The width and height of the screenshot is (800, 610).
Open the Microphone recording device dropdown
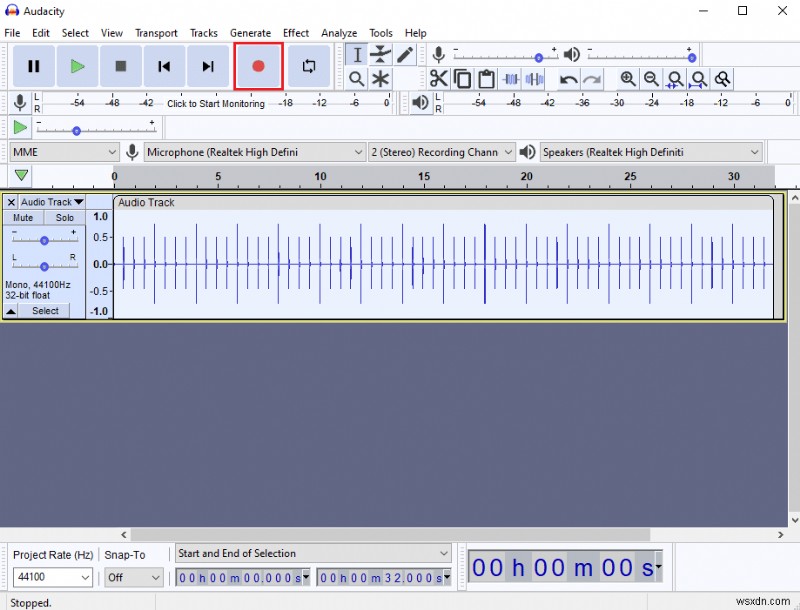point(255,152)
